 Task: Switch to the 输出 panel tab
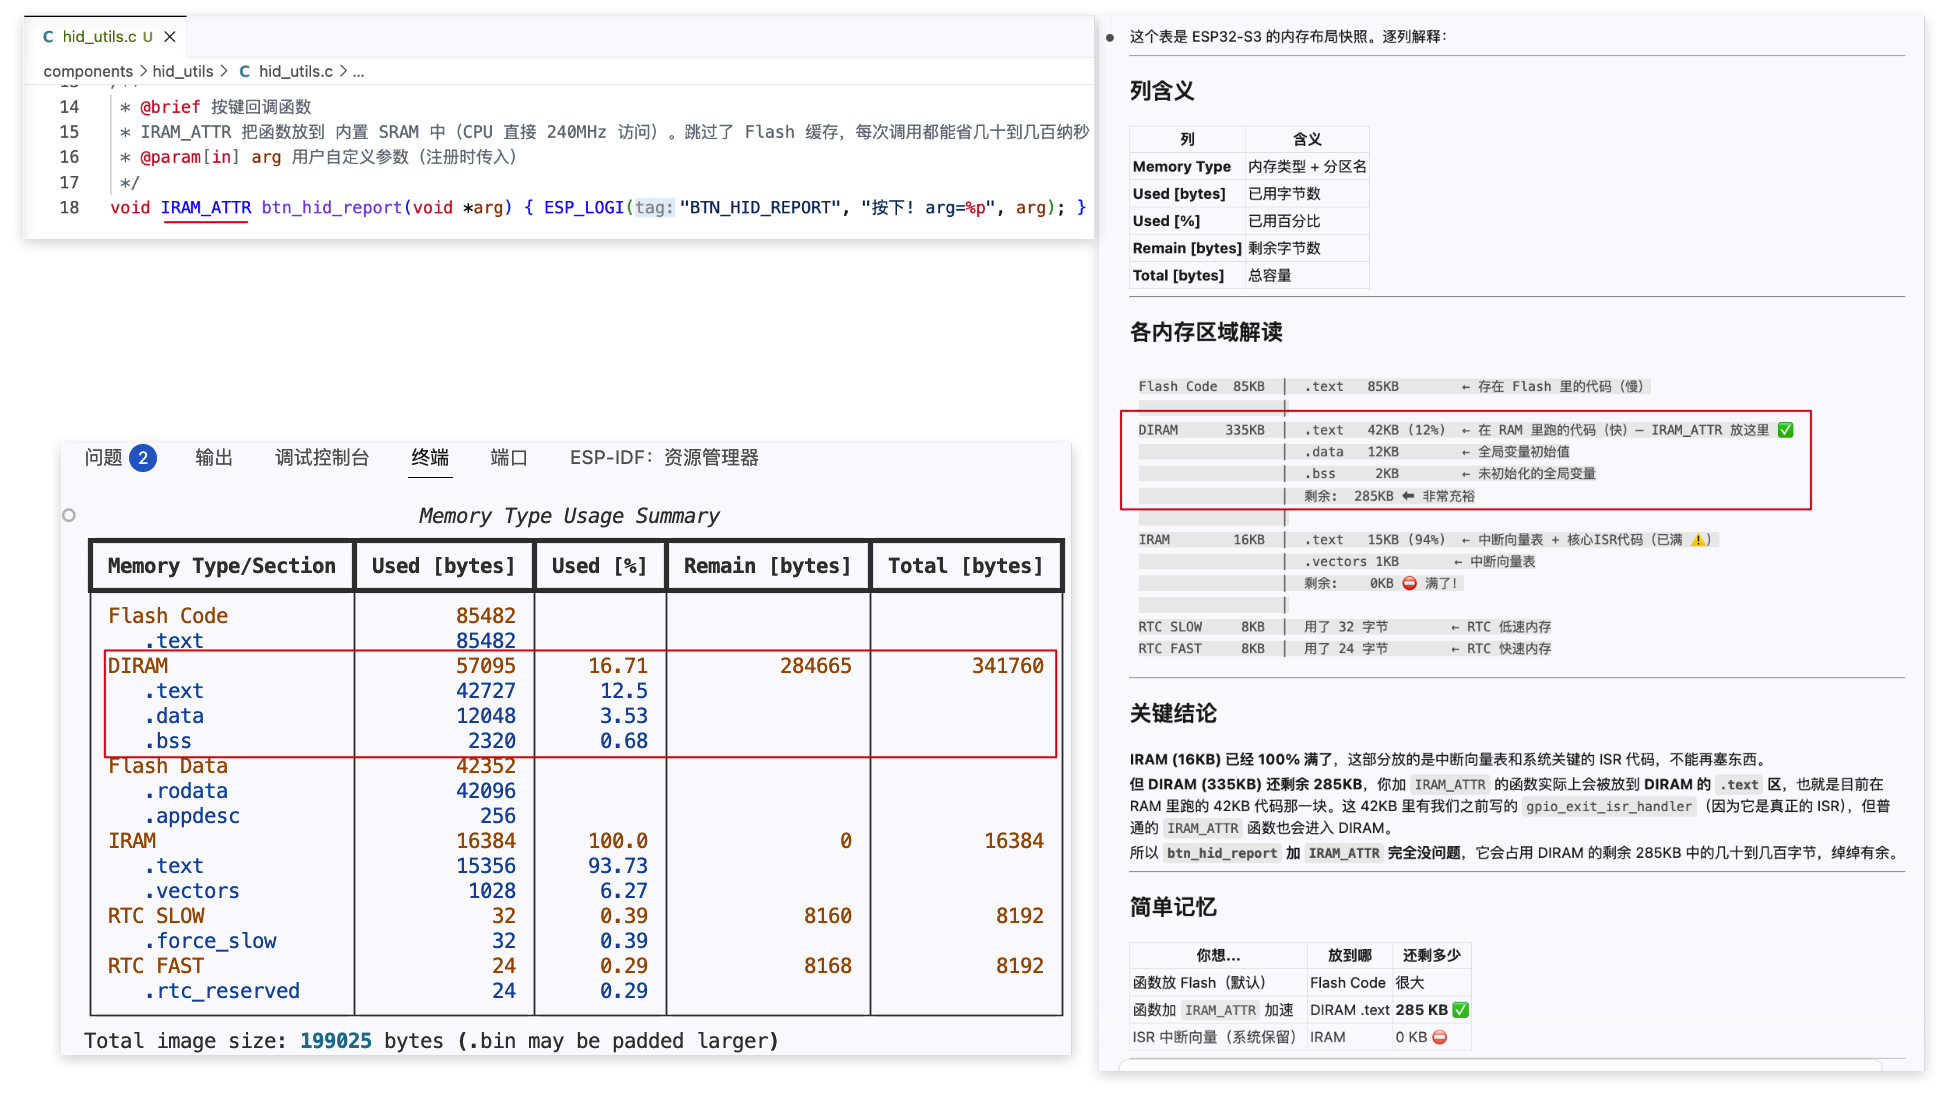pos(214,458)
